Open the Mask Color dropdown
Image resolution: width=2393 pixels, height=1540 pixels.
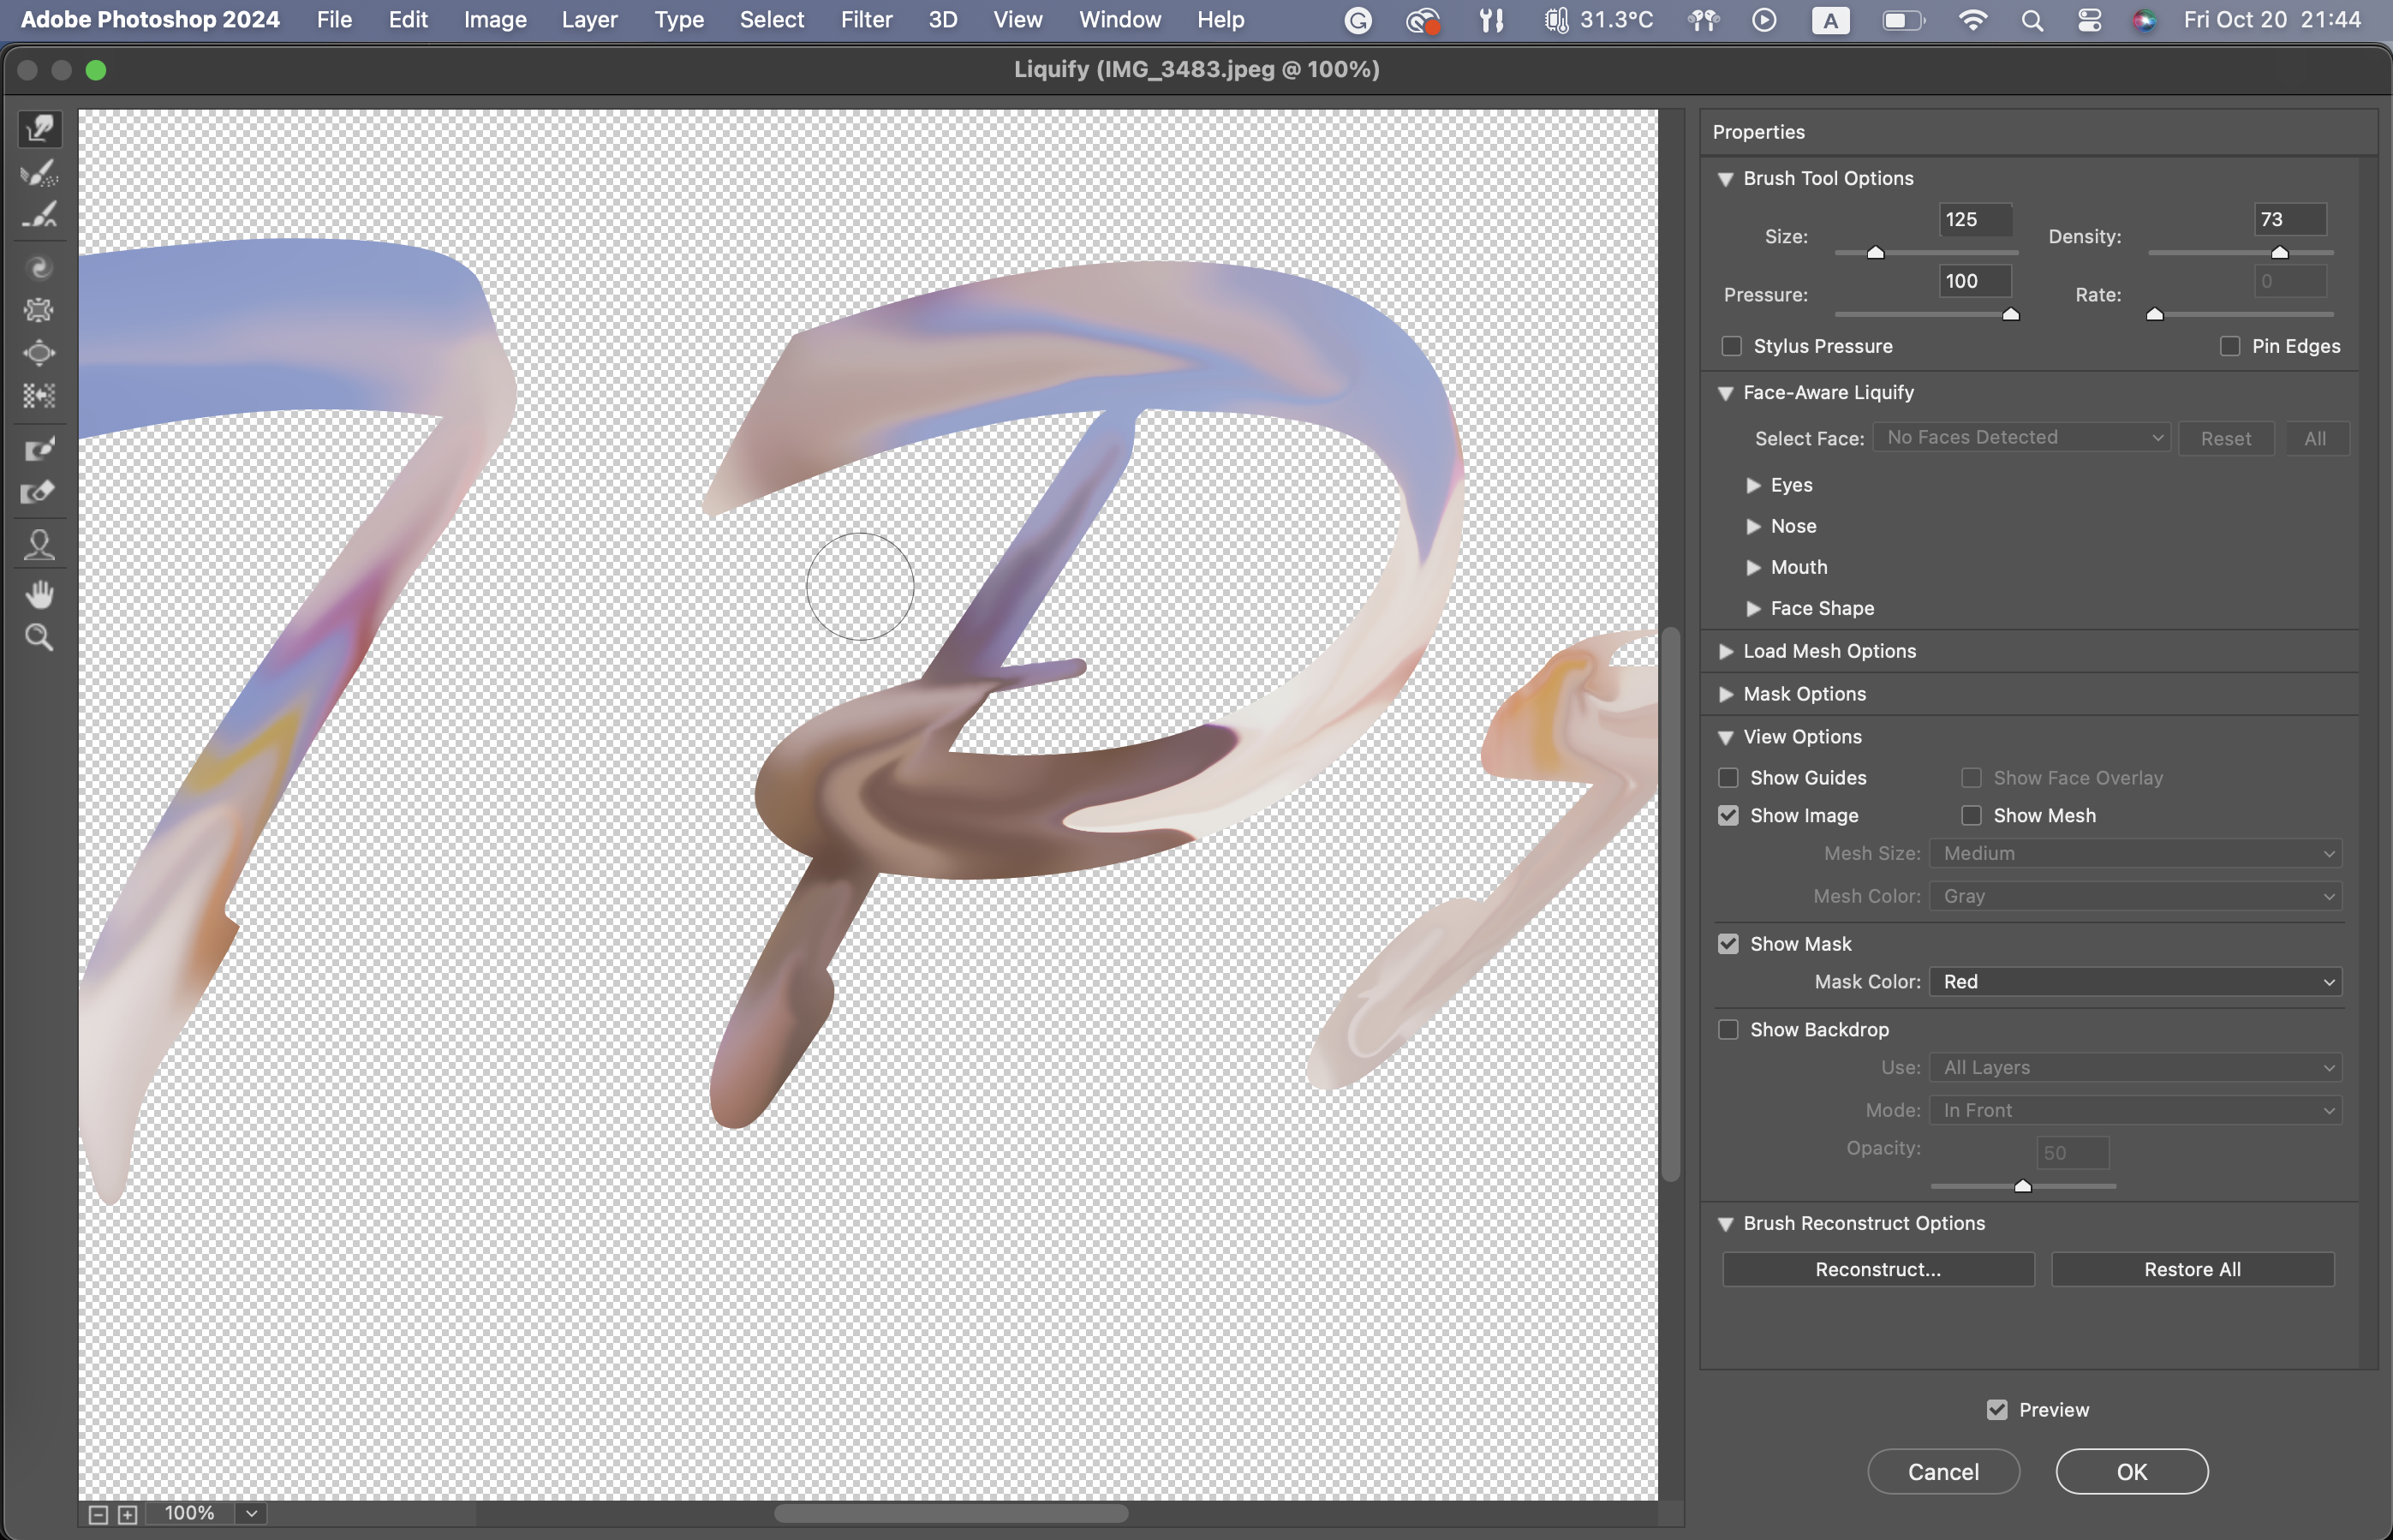click(x=2135, y=982)
